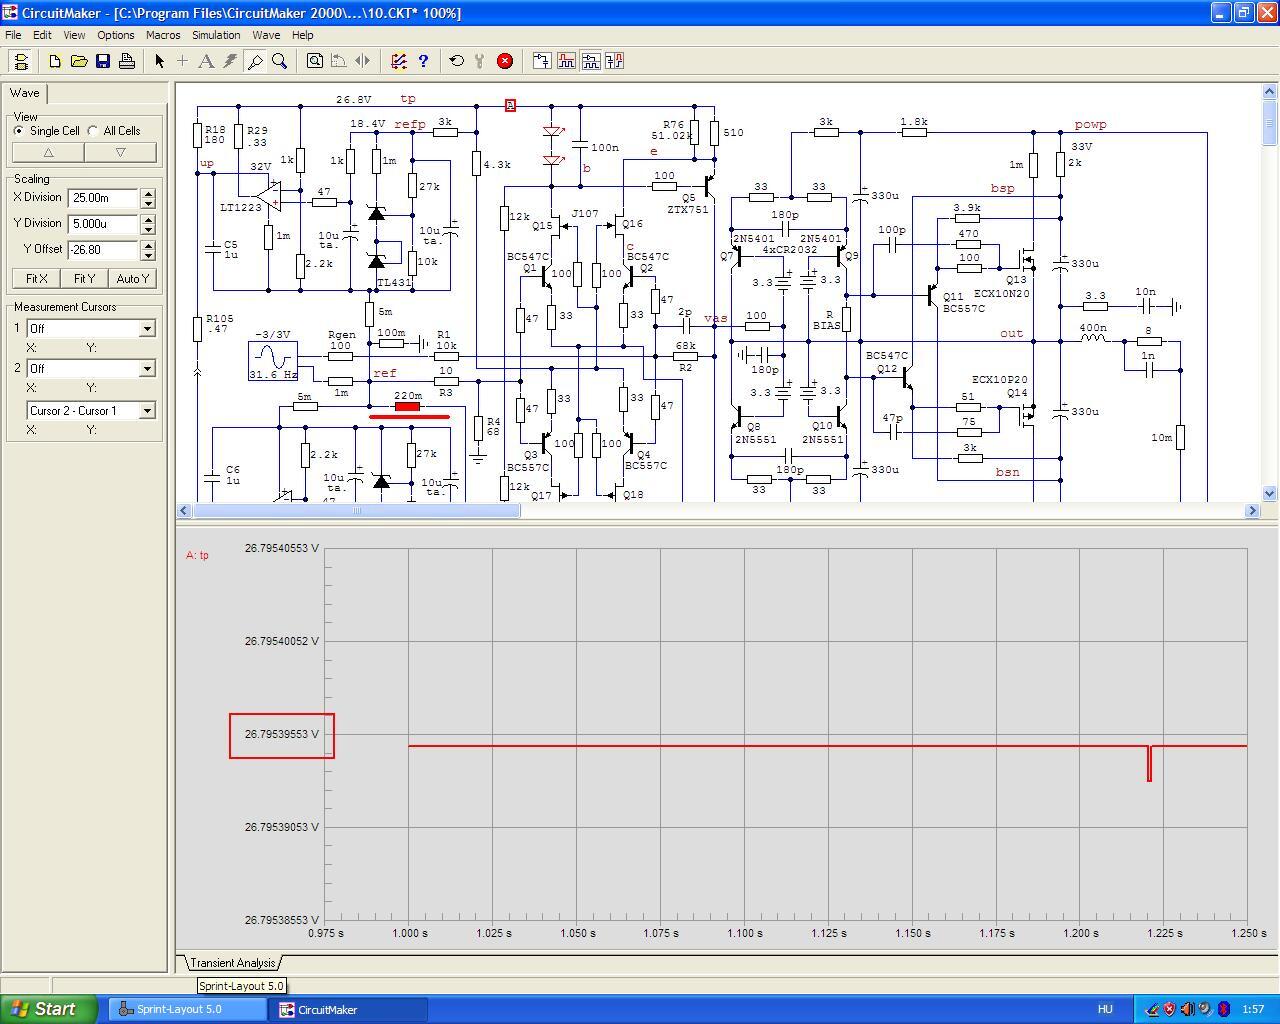This screenshot has height=1024, width=1280.
Task: Select the Probe tool icon
Action: point(255,61)
